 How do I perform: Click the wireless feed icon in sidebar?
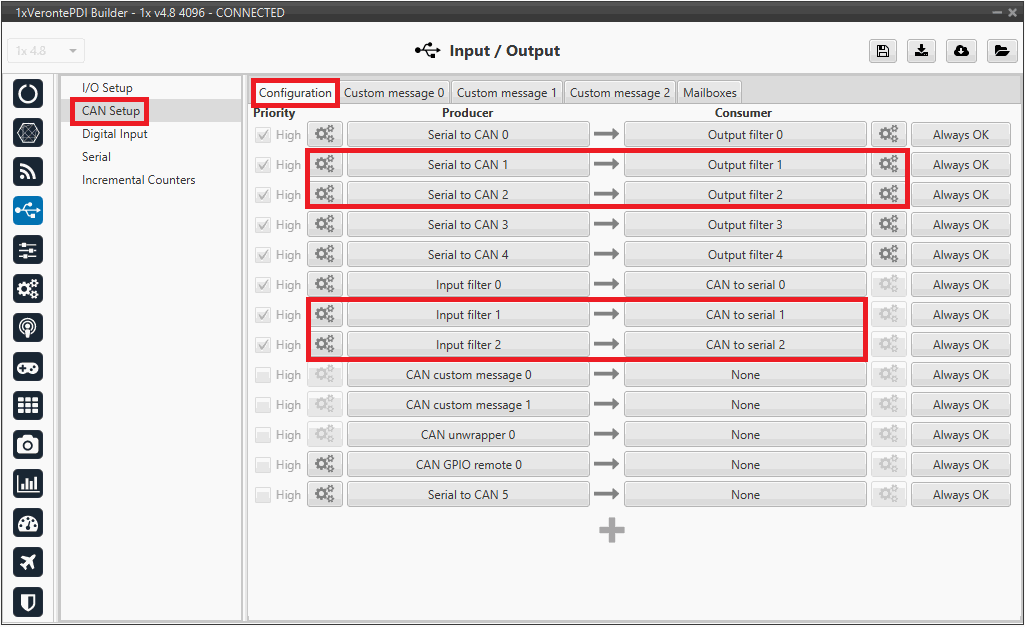coord(28,171)
